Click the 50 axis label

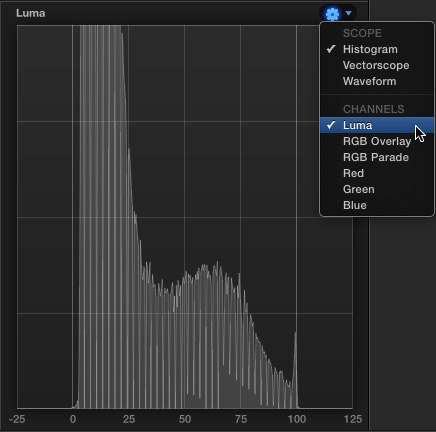[185, 419]
